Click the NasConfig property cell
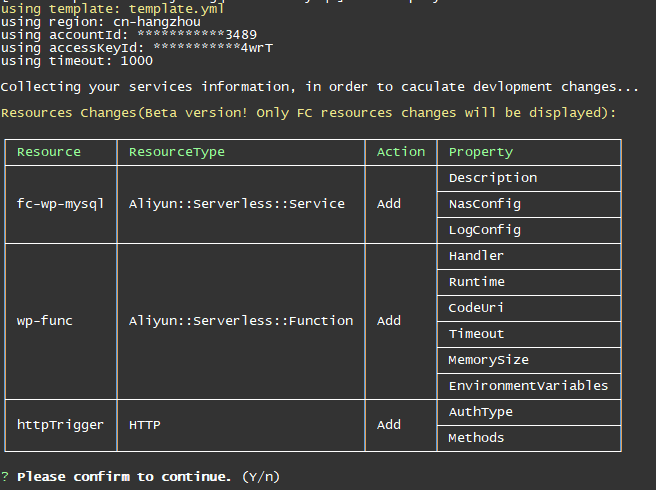Screen dimensions: 656x490 485,204
